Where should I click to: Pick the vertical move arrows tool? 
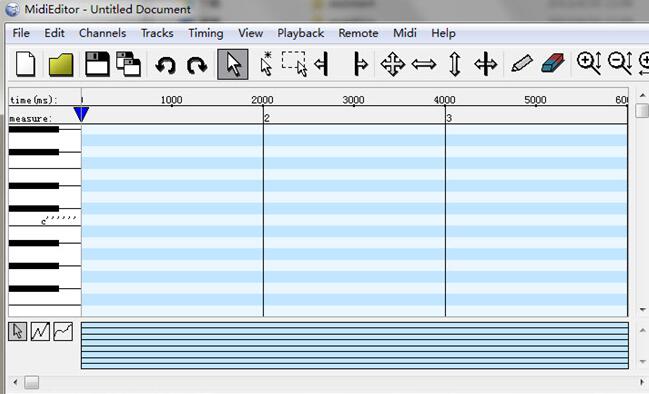pyautogui.click(x=454, y=65)
